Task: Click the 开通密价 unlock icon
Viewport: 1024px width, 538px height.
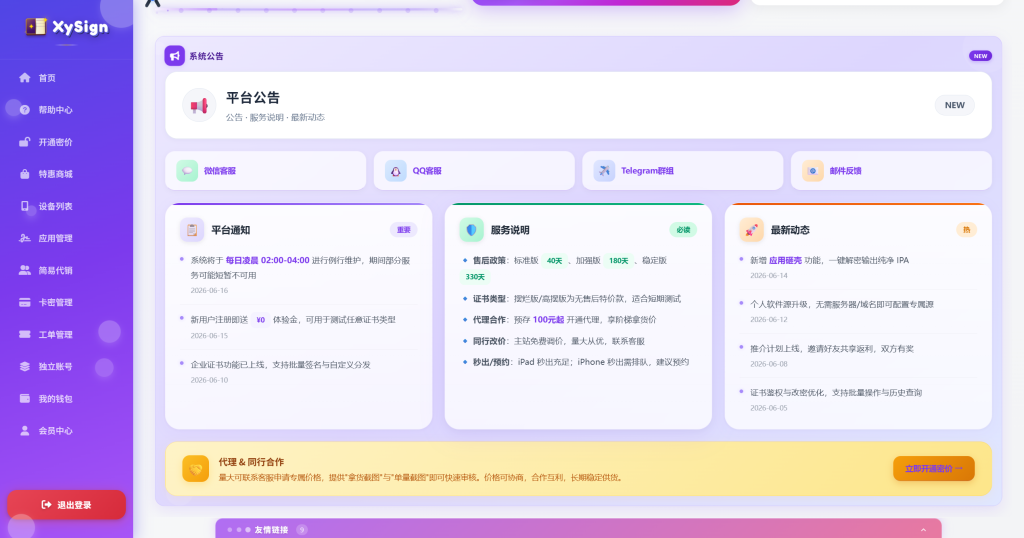Action: [x=25, y=142]
